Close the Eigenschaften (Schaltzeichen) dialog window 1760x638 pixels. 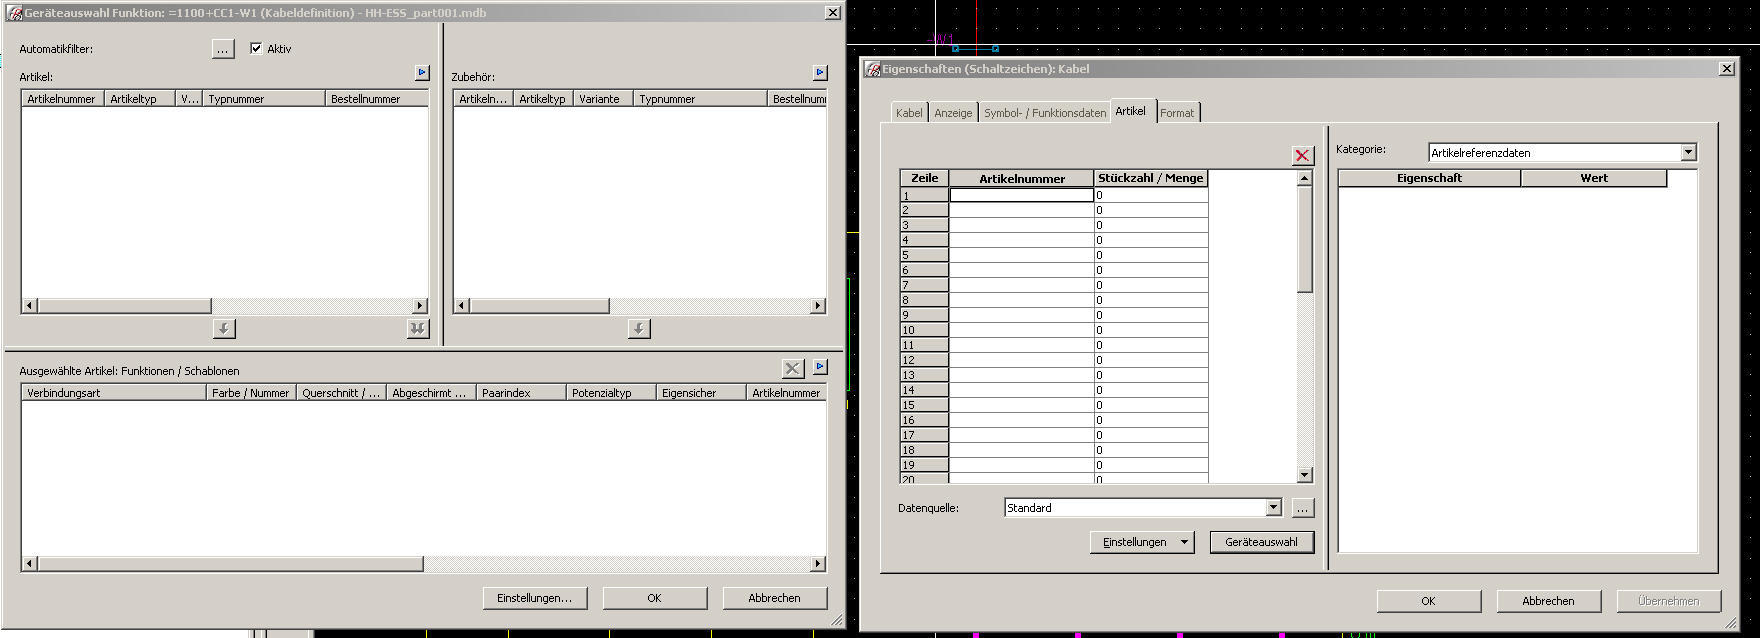1726,69
